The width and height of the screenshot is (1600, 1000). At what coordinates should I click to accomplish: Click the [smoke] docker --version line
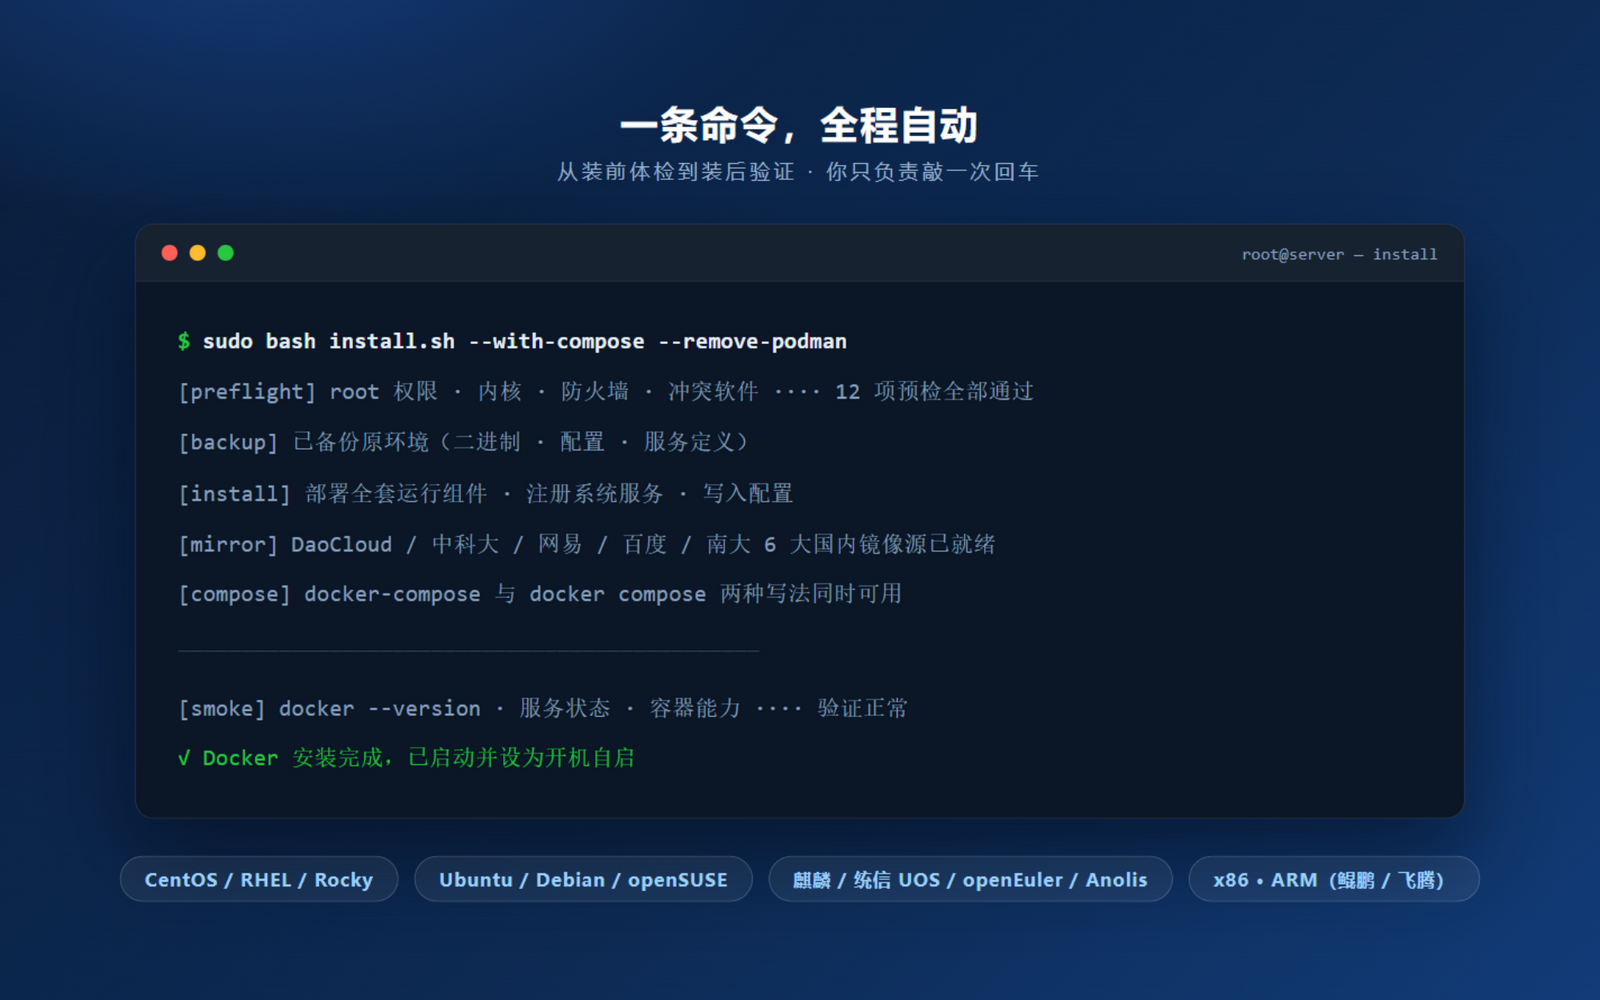[543, 708]
